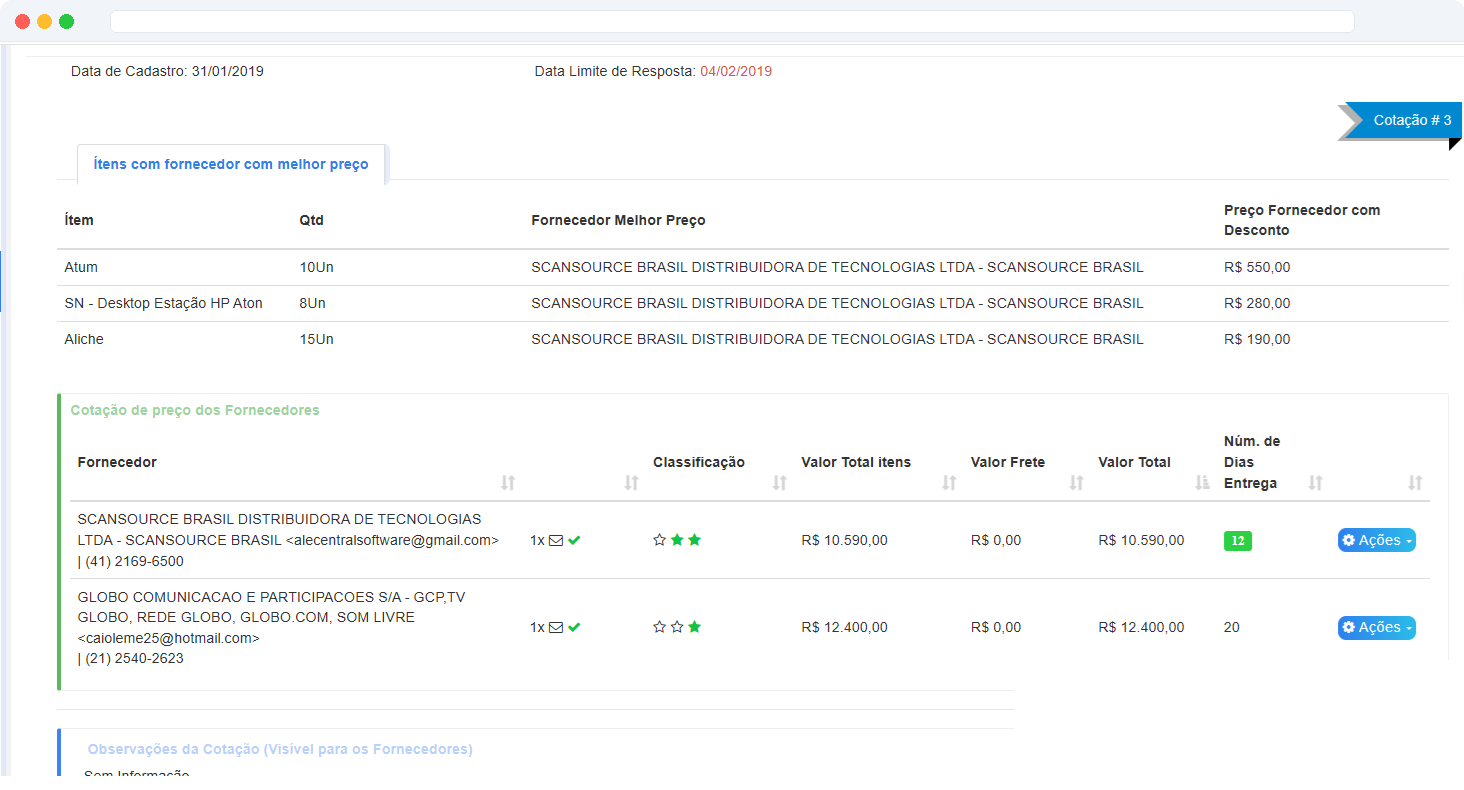Click green checkmark in GLOBO row
Viewport: 1464px width, 790px height.
(574, 627)
